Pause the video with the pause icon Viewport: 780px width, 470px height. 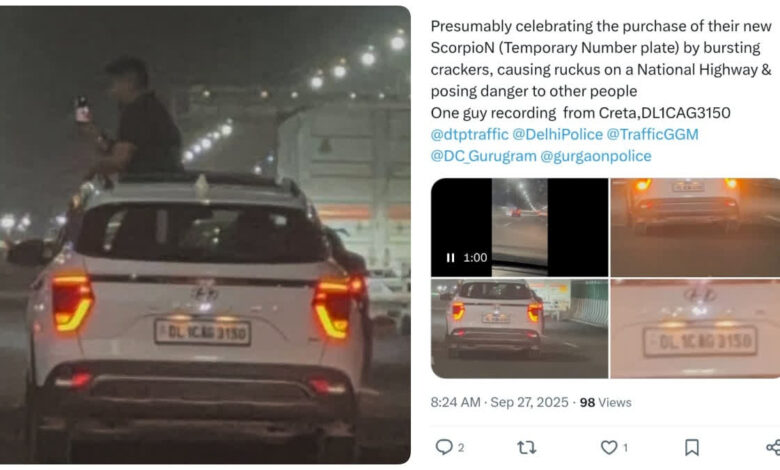point(450,258)
